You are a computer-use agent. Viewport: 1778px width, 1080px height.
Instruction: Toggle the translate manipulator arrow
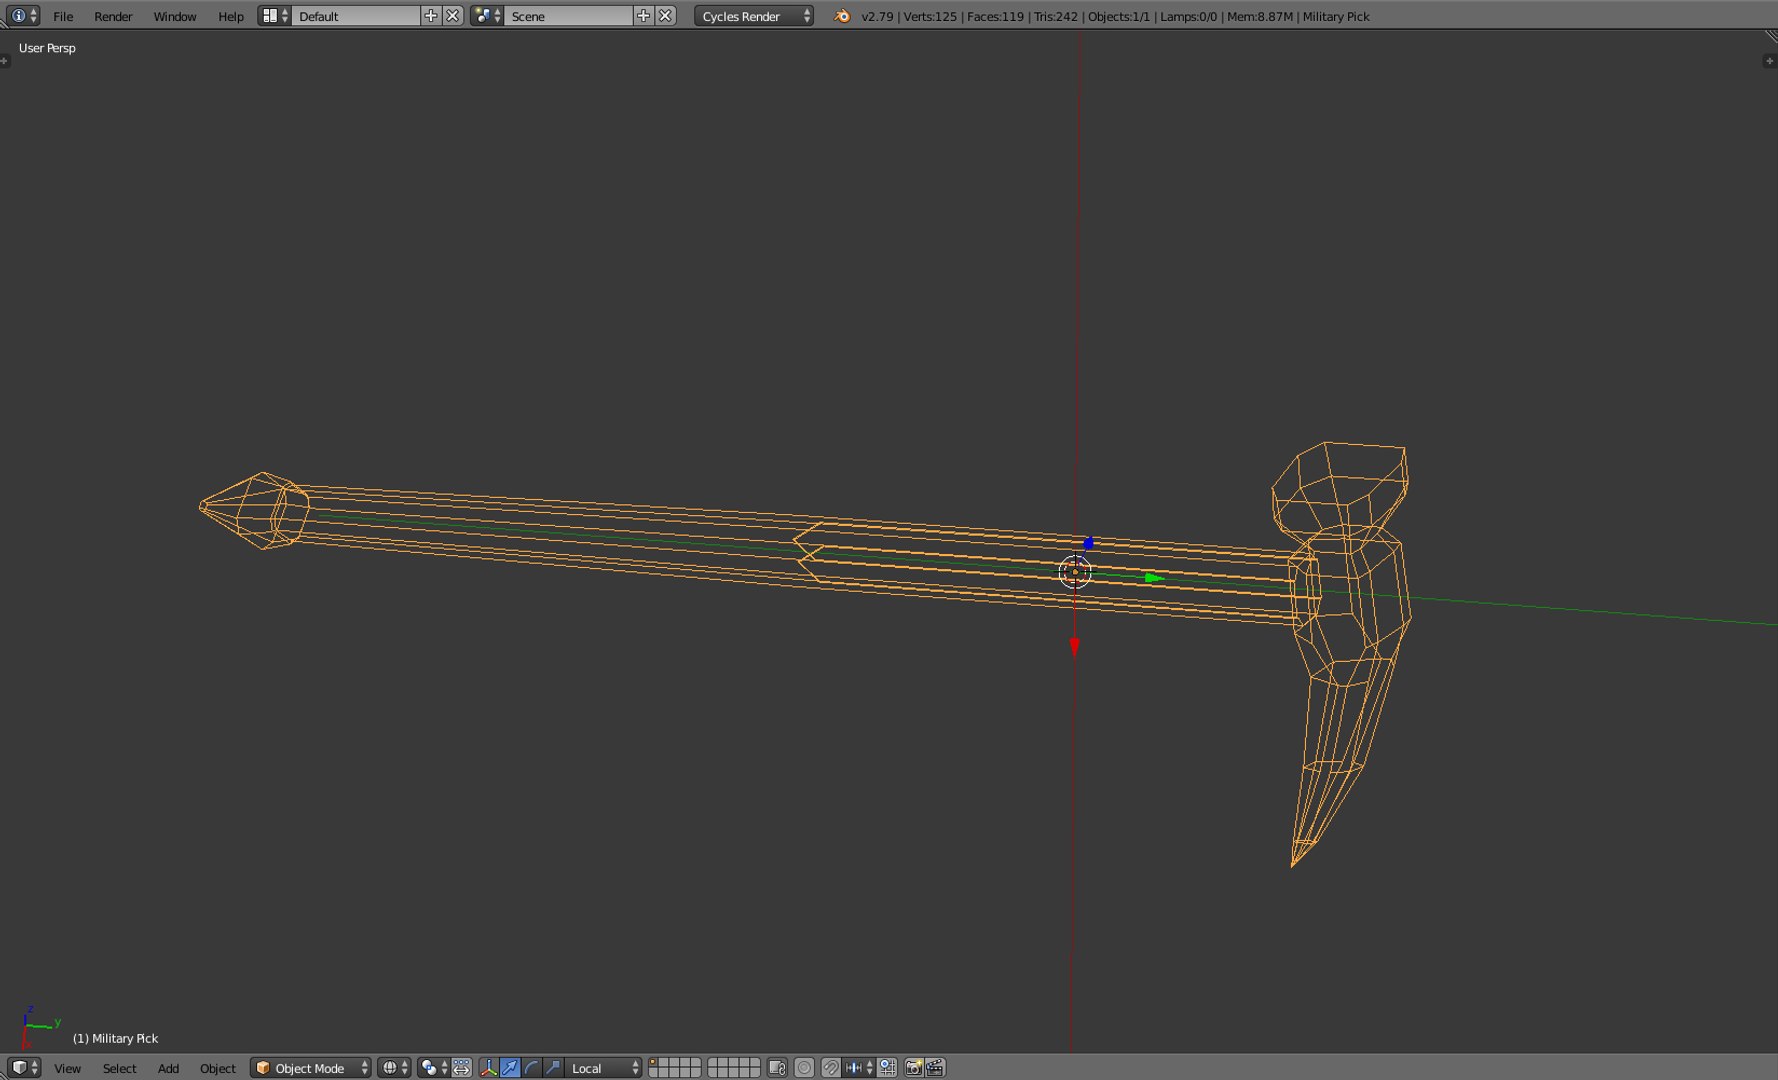[510, 1068]
